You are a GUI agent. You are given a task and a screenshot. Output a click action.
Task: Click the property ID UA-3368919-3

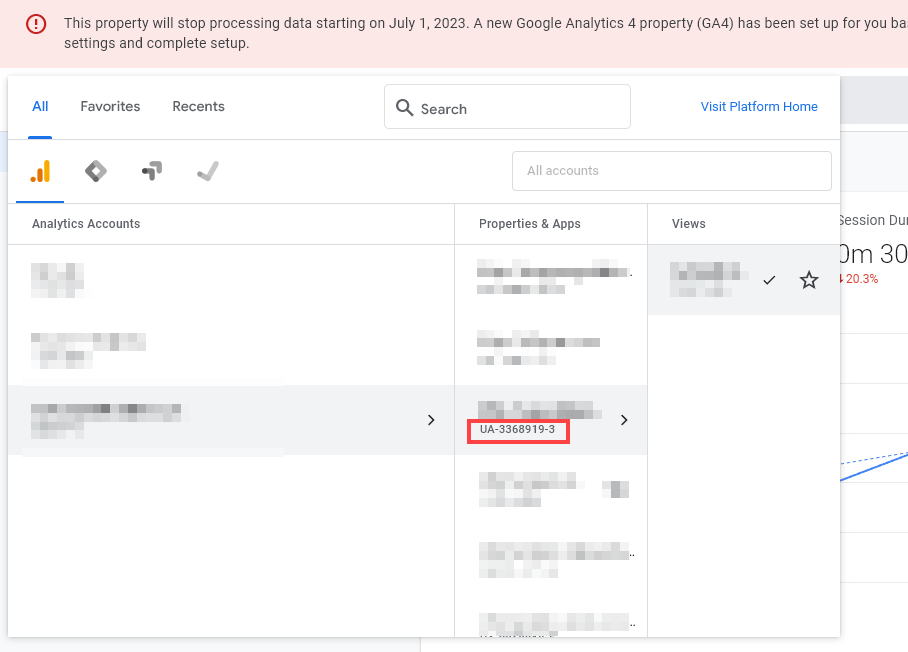(518, 431)
